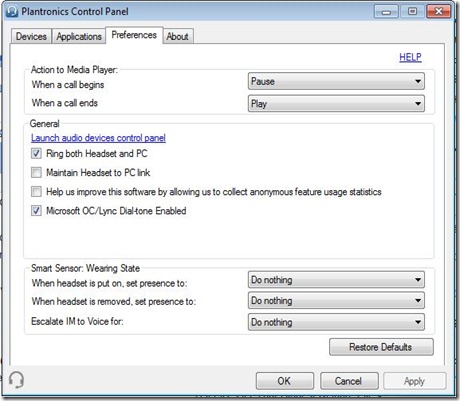
Task: Go to the About tab
Action: click(x=178, y=36)
